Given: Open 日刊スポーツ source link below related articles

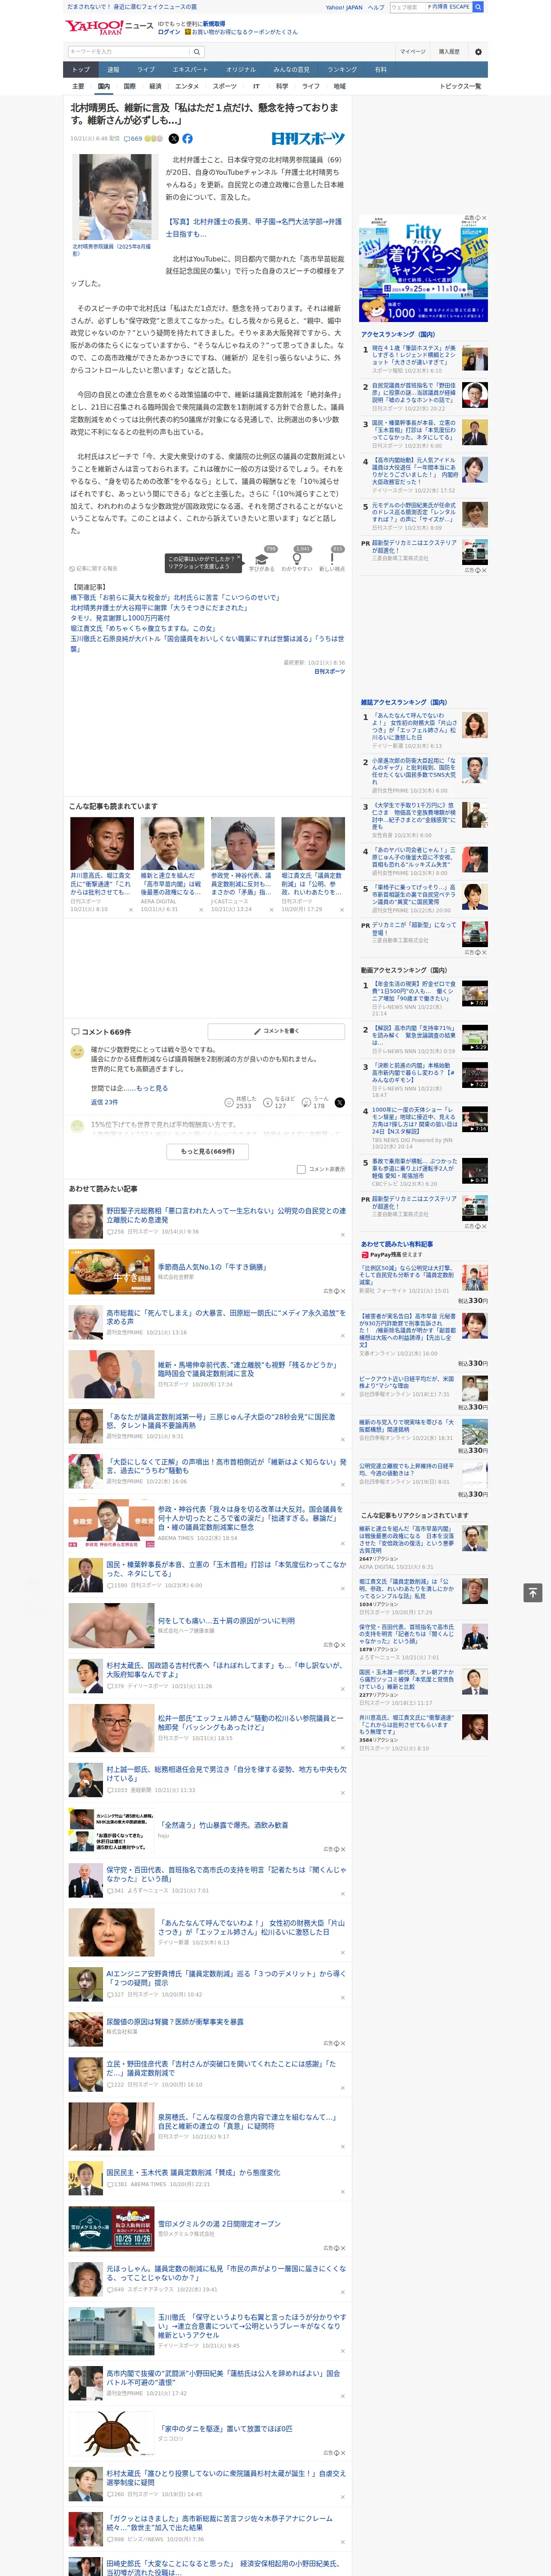Looking at the screenshot, I should 329,671.
